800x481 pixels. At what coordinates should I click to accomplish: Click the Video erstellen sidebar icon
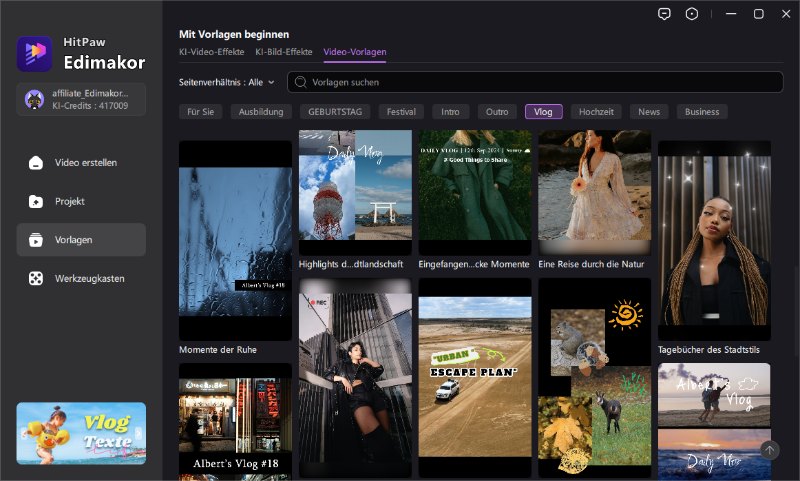click(36, 163)
